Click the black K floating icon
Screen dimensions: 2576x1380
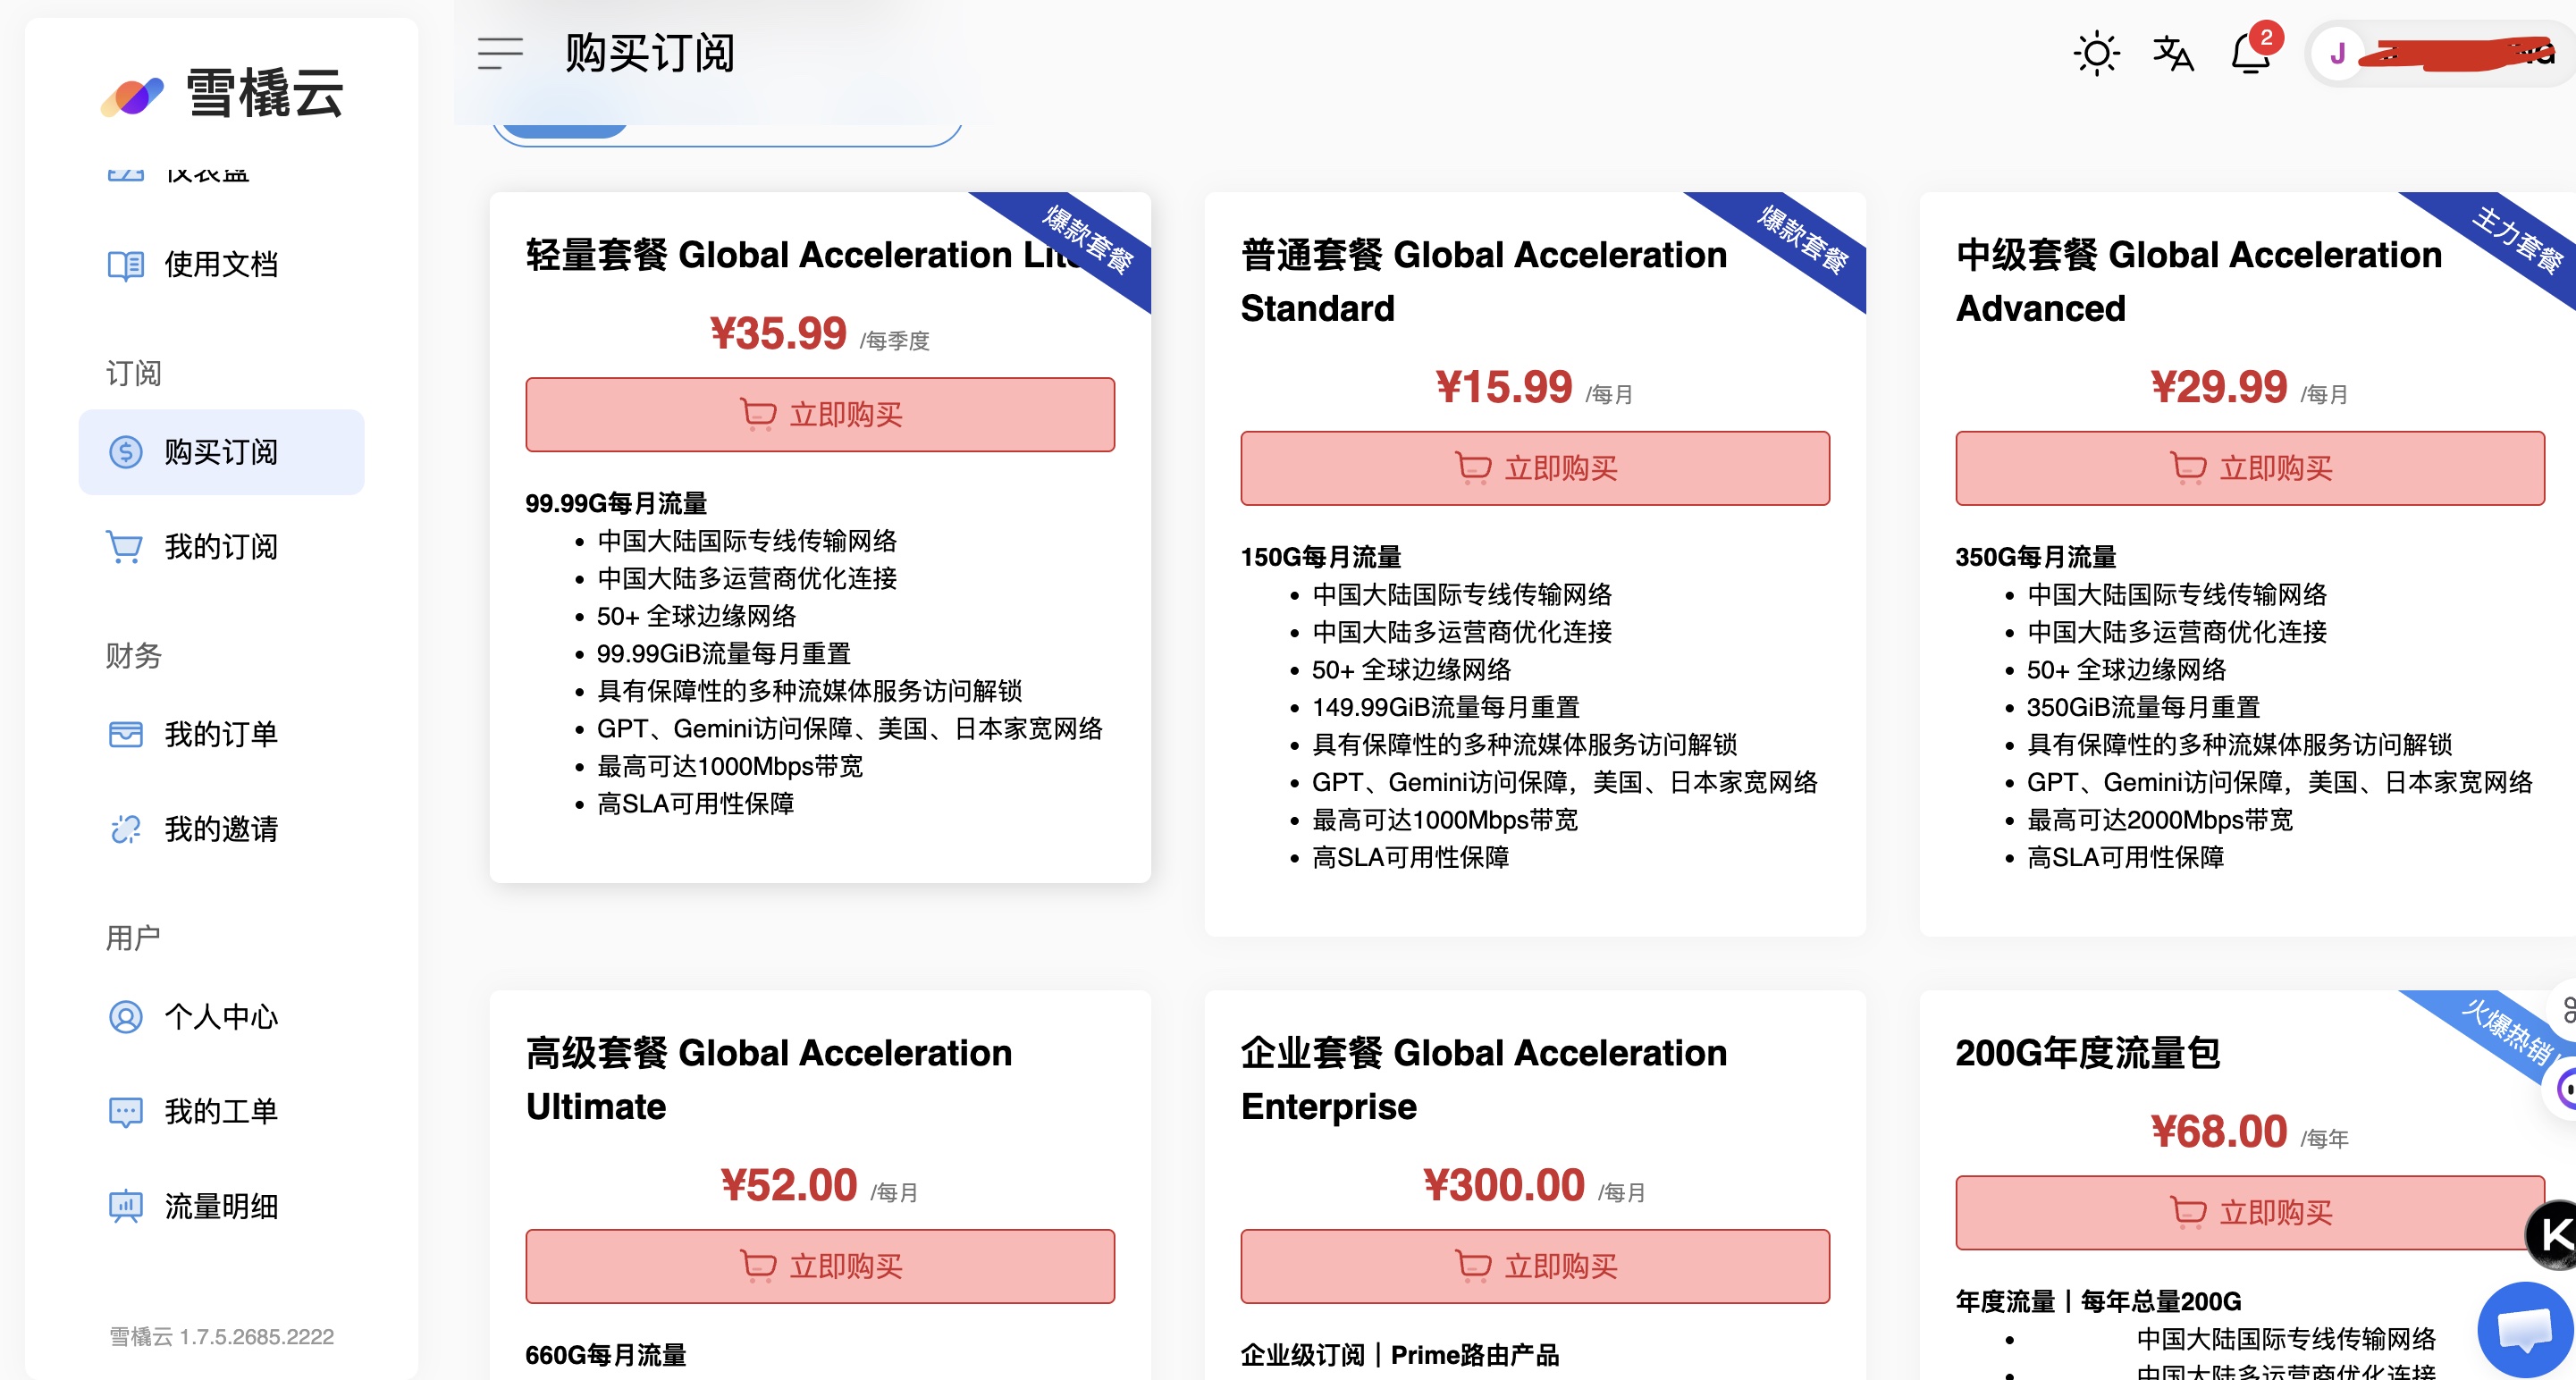(x=2554, y=1234)
